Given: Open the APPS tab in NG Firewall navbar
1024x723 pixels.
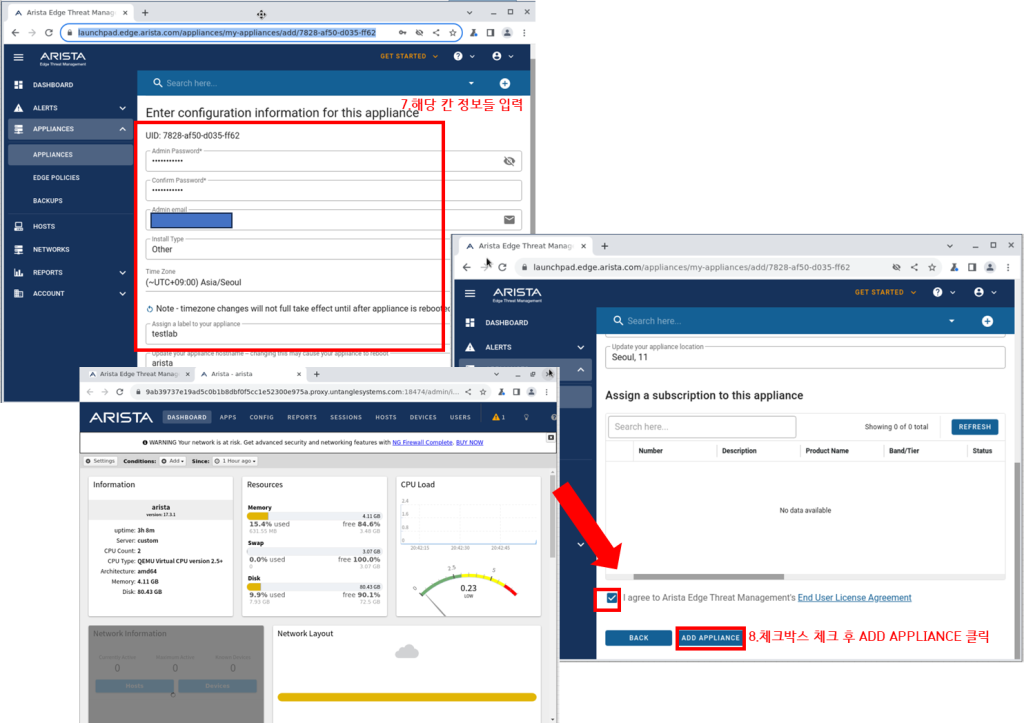Looking at the screenshot, I should coord(228,417).
